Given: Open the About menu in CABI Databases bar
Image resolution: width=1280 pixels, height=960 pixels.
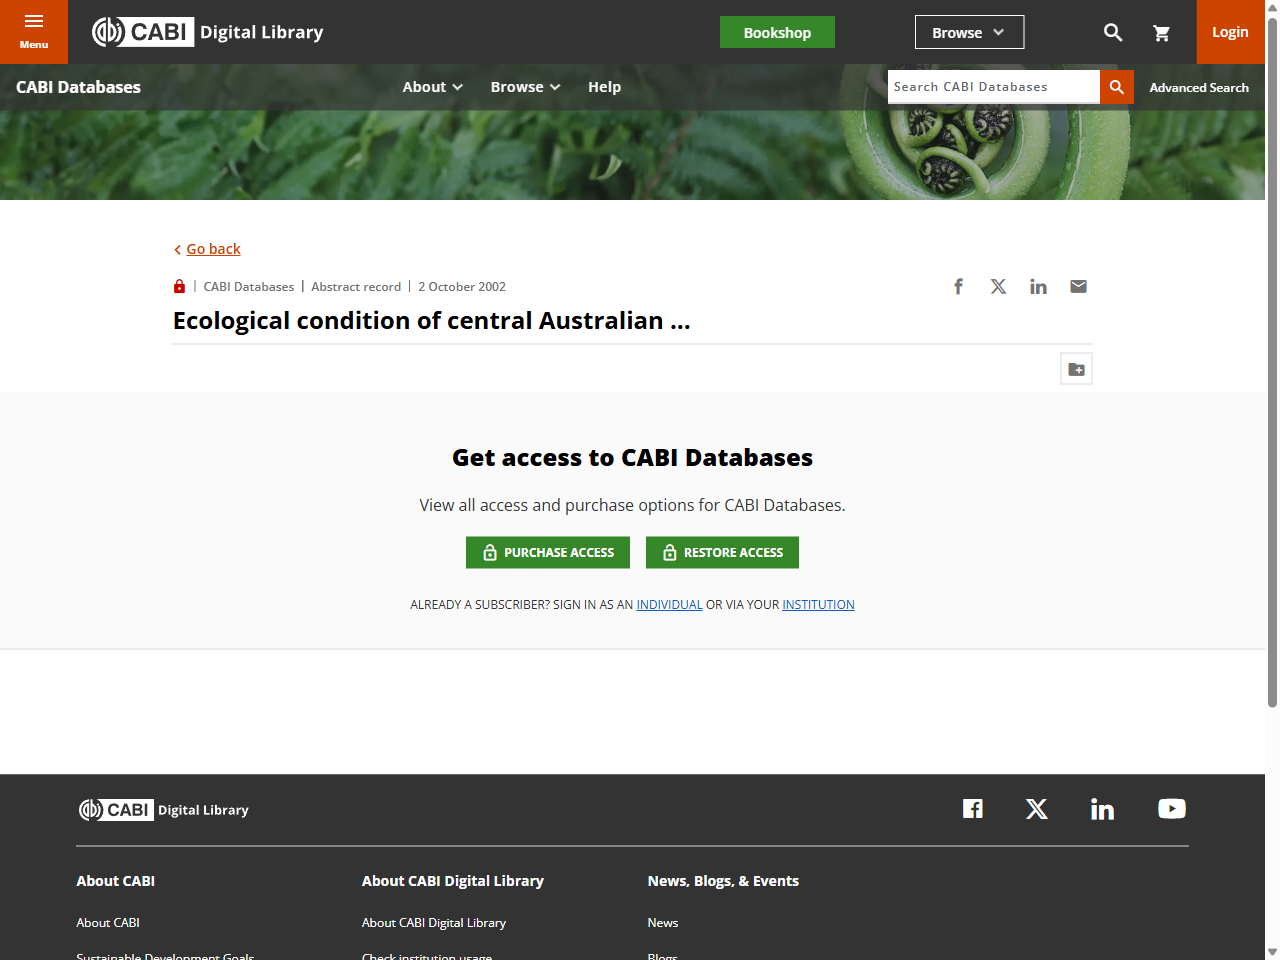Looking at the screenshot, I should (x=432, y=87).
